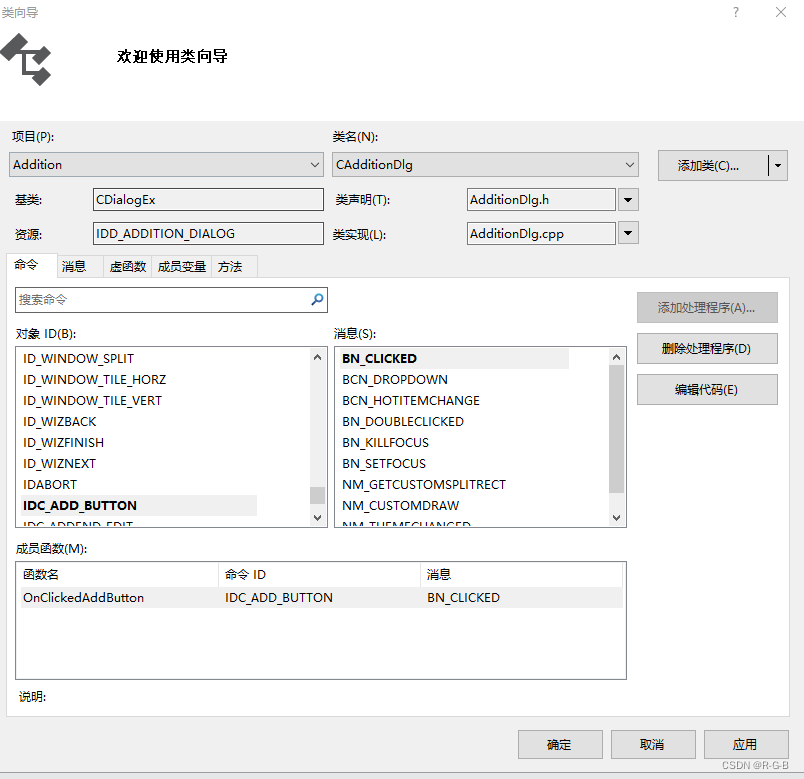Click object ID list scroll-down arrow

point(317,517)
